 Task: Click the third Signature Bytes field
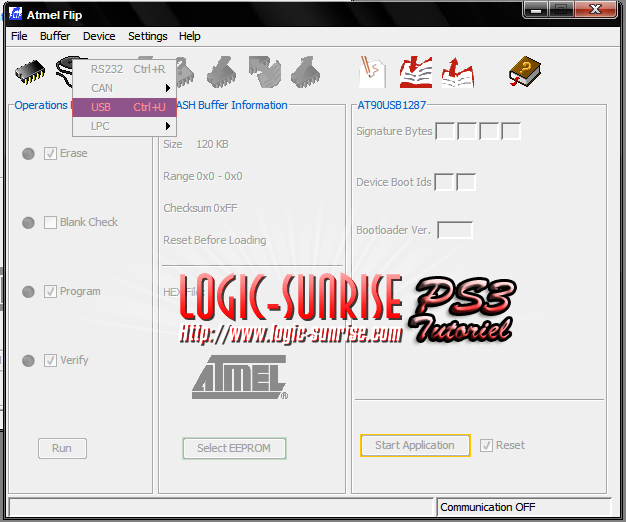[x=489, y=131]
